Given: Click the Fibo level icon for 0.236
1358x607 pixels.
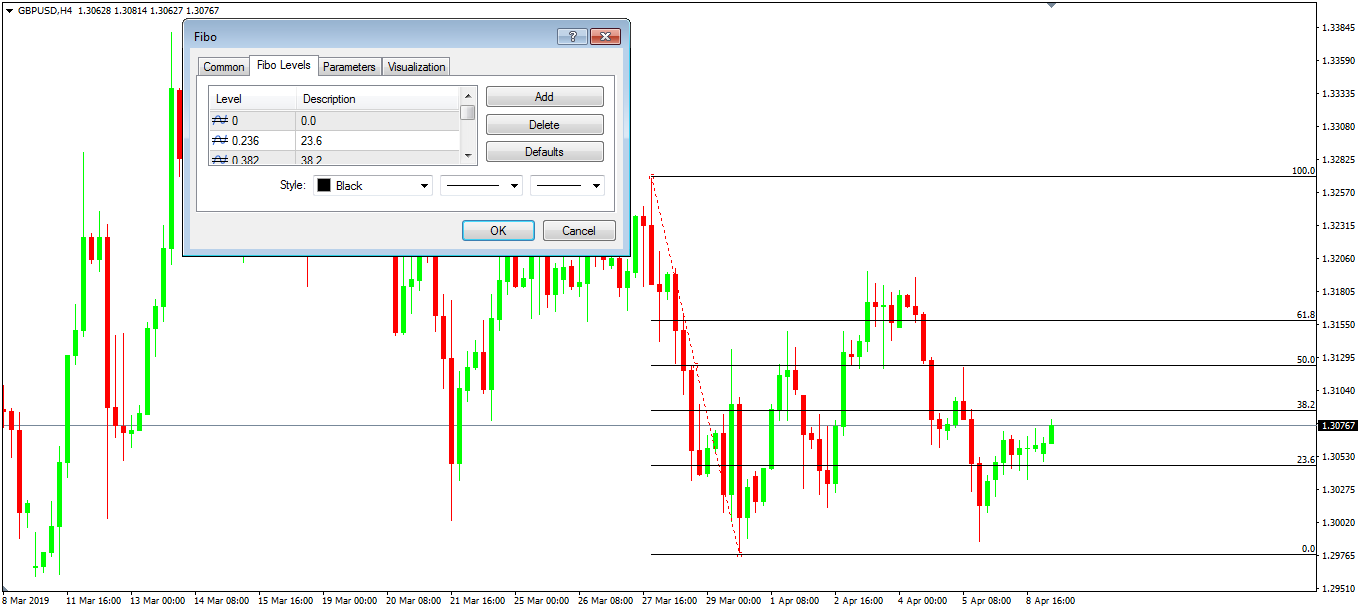Looking at the screenshot, I should pyautogui.click(x=221, y=140).
